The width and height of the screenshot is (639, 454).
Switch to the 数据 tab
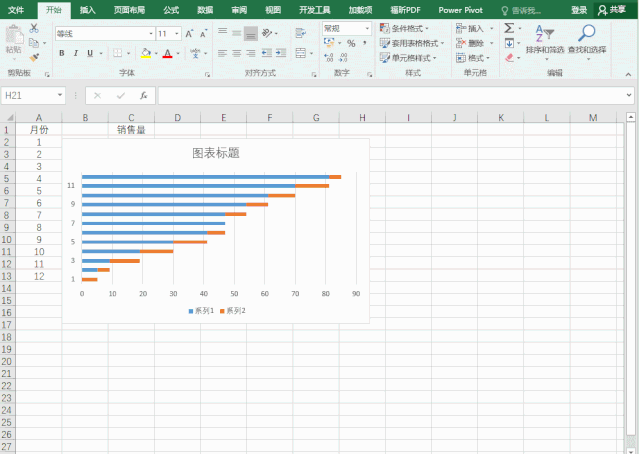click(x=205, y=10)
